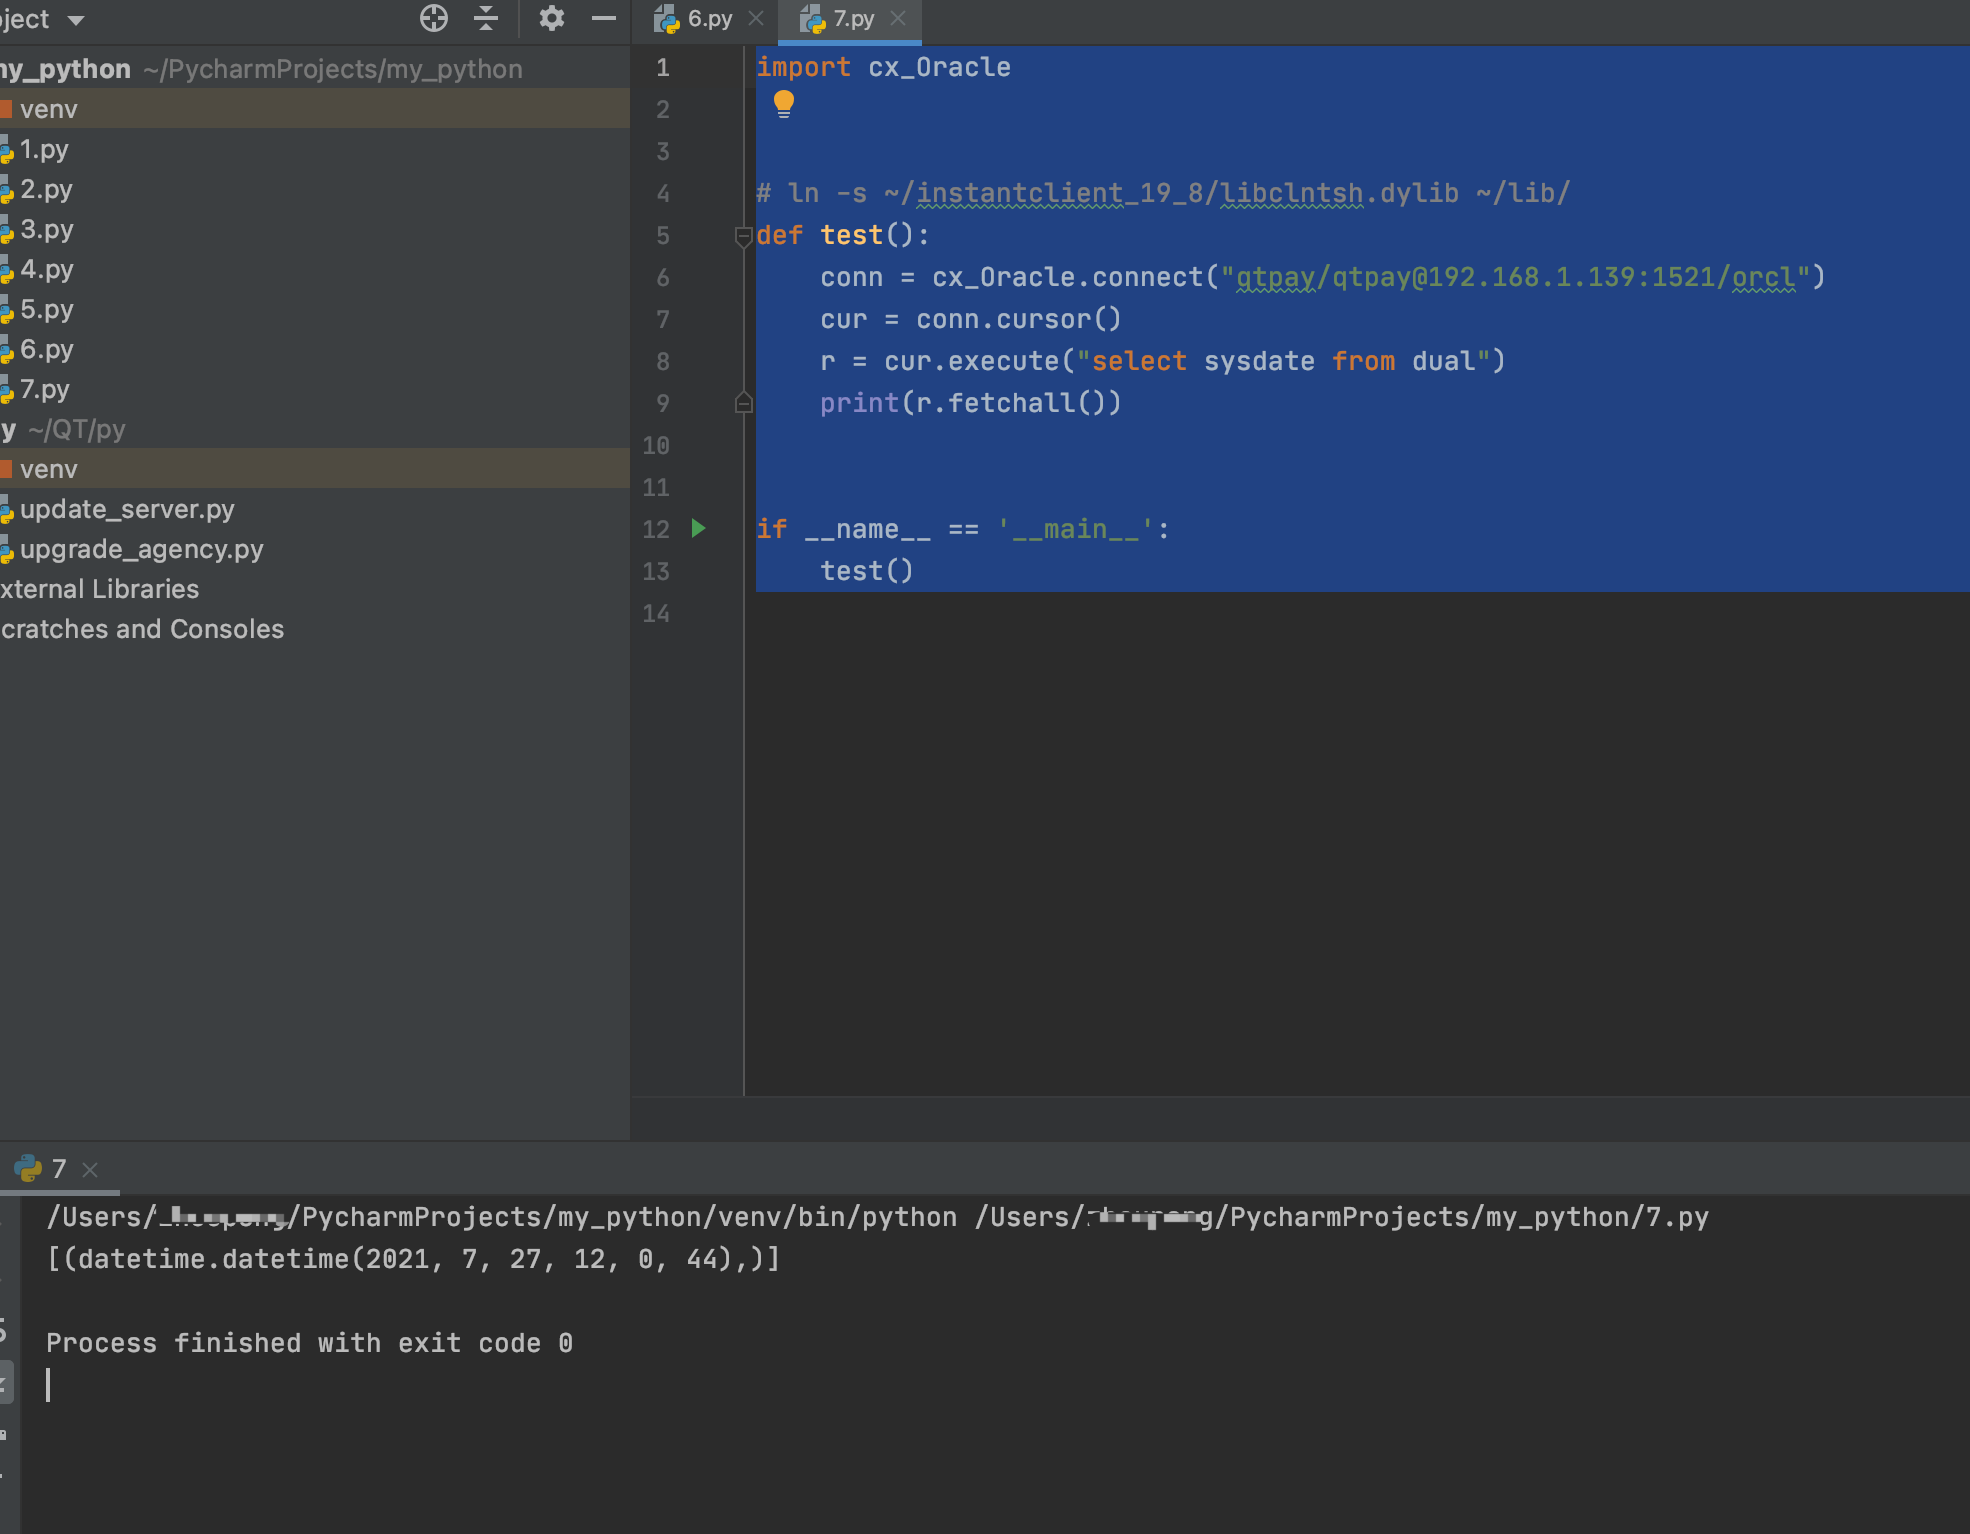Click the yellow lightbulb intention icon

pos(784,103)
